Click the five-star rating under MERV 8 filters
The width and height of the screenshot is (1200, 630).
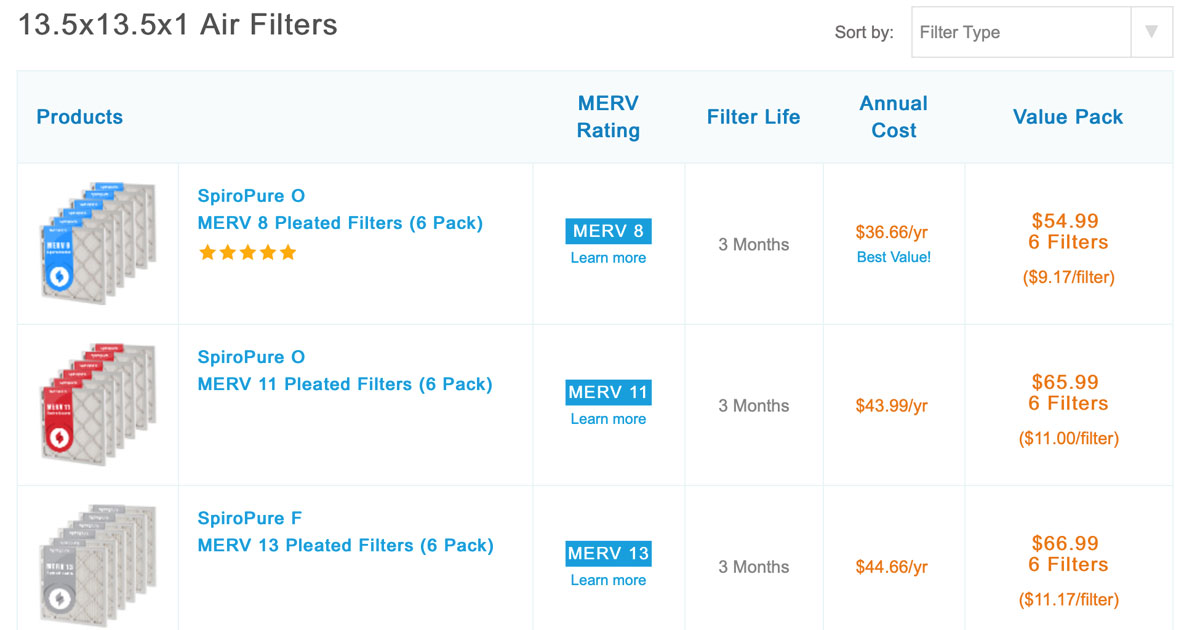pyautogui.click(x=248, y=253)
